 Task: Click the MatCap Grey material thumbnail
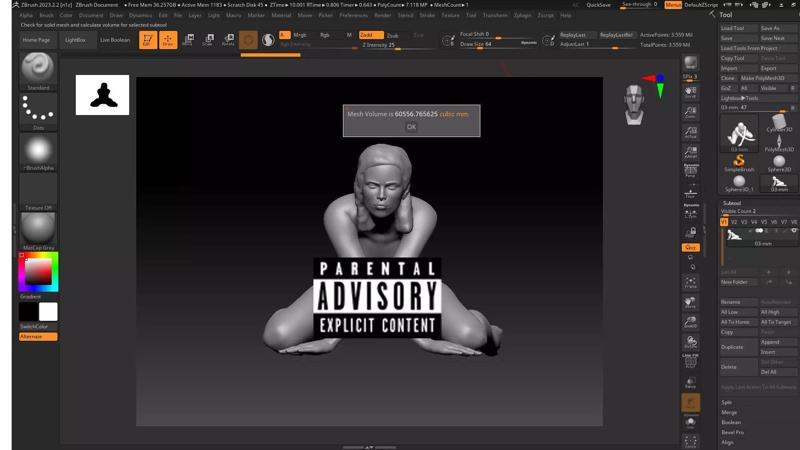click(x=38, y=229)
